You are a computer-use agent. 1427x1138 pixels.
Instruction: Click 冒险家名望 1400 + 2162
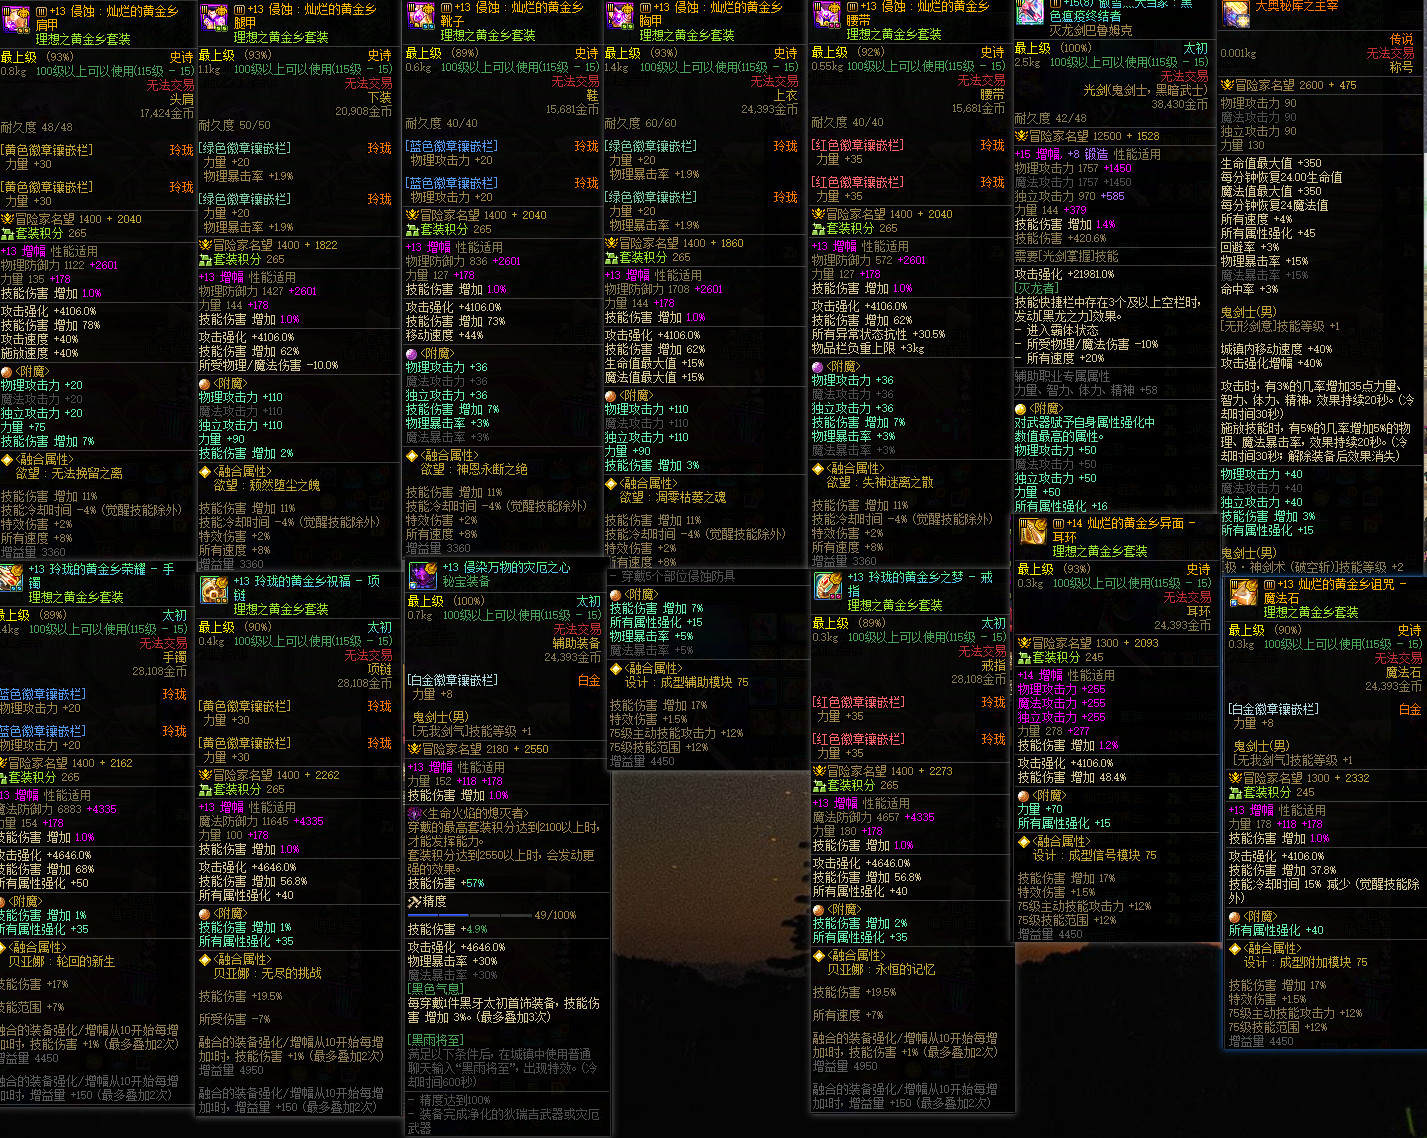[x=67, y=763]
